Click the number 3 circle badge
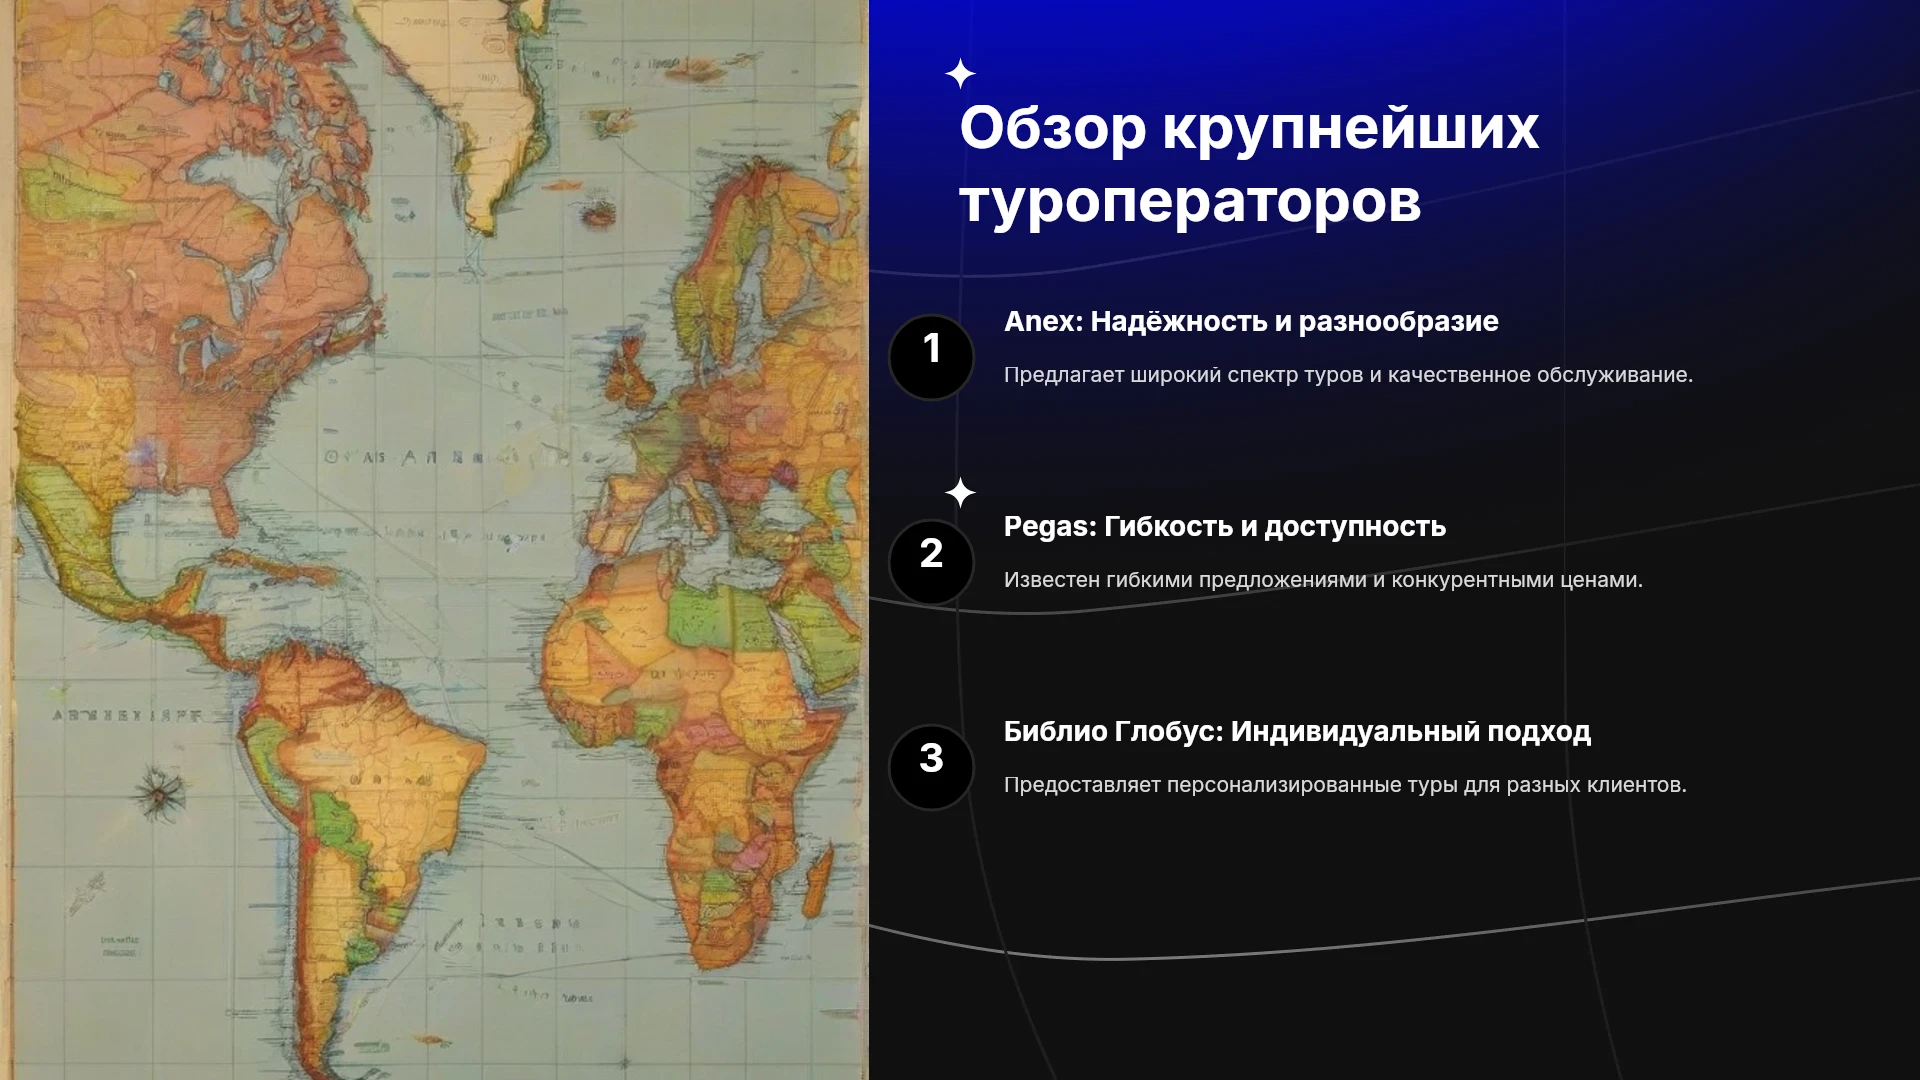 (x=931, y=767)
